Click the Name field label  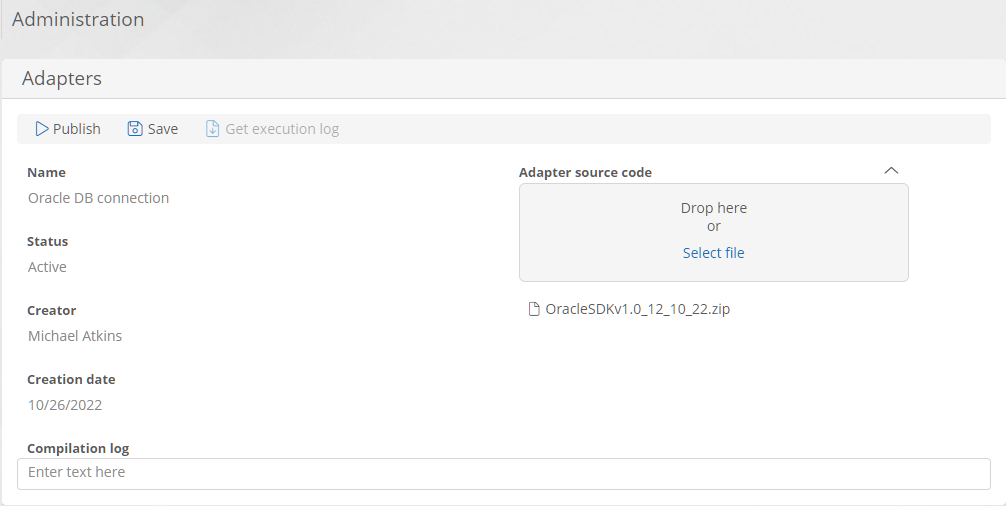(x=46, y=173)
